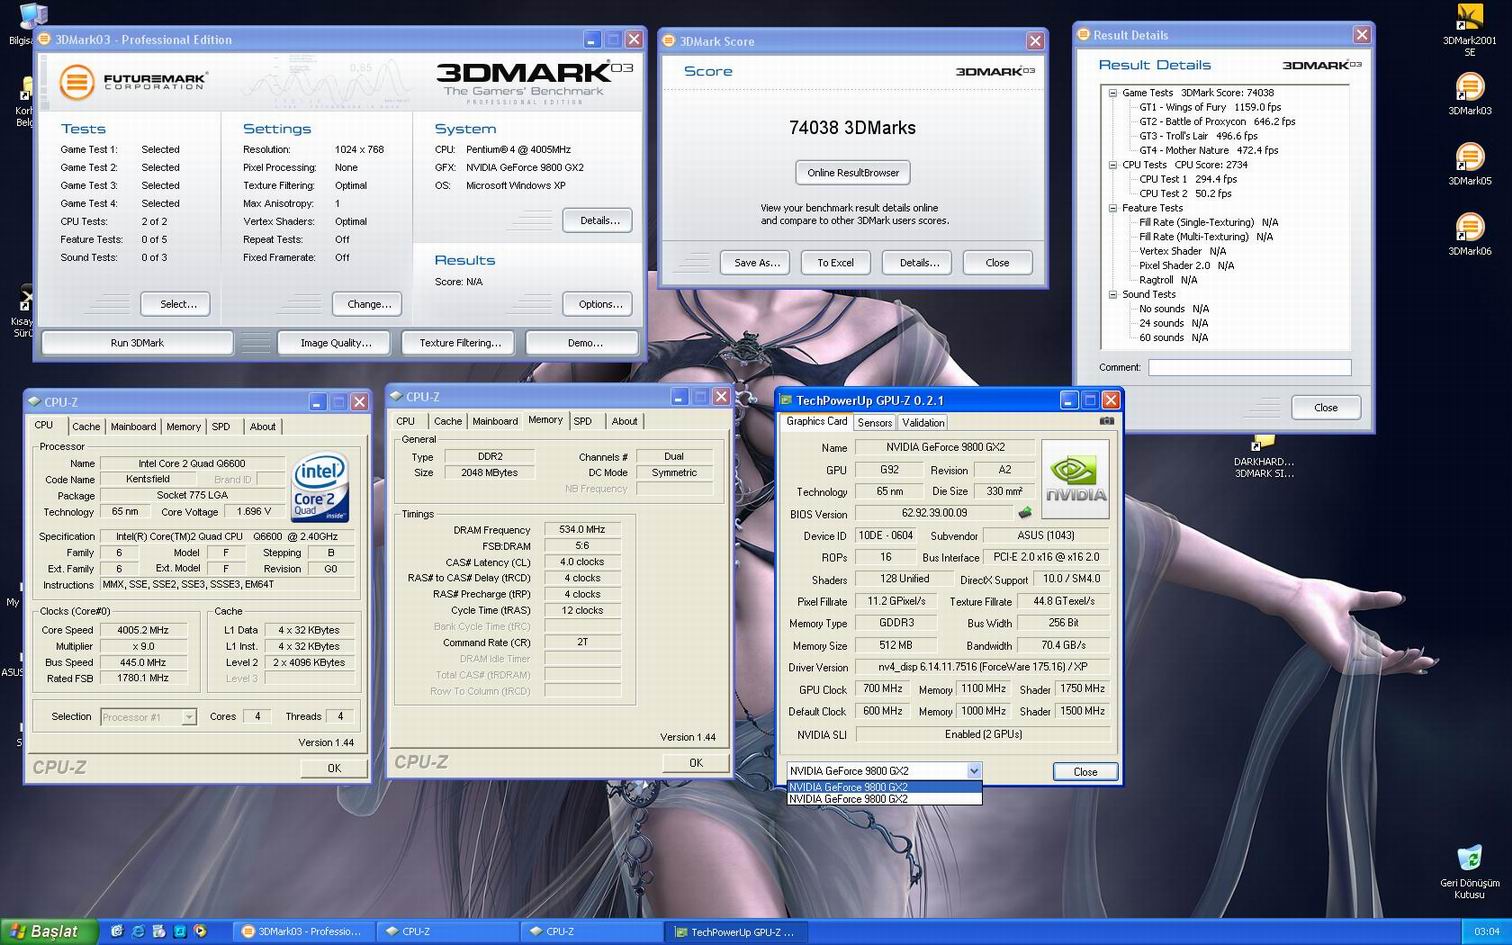Collapse the Game Tests tree node
This screenshot has width=1512, height=945.
(1112, 93)
